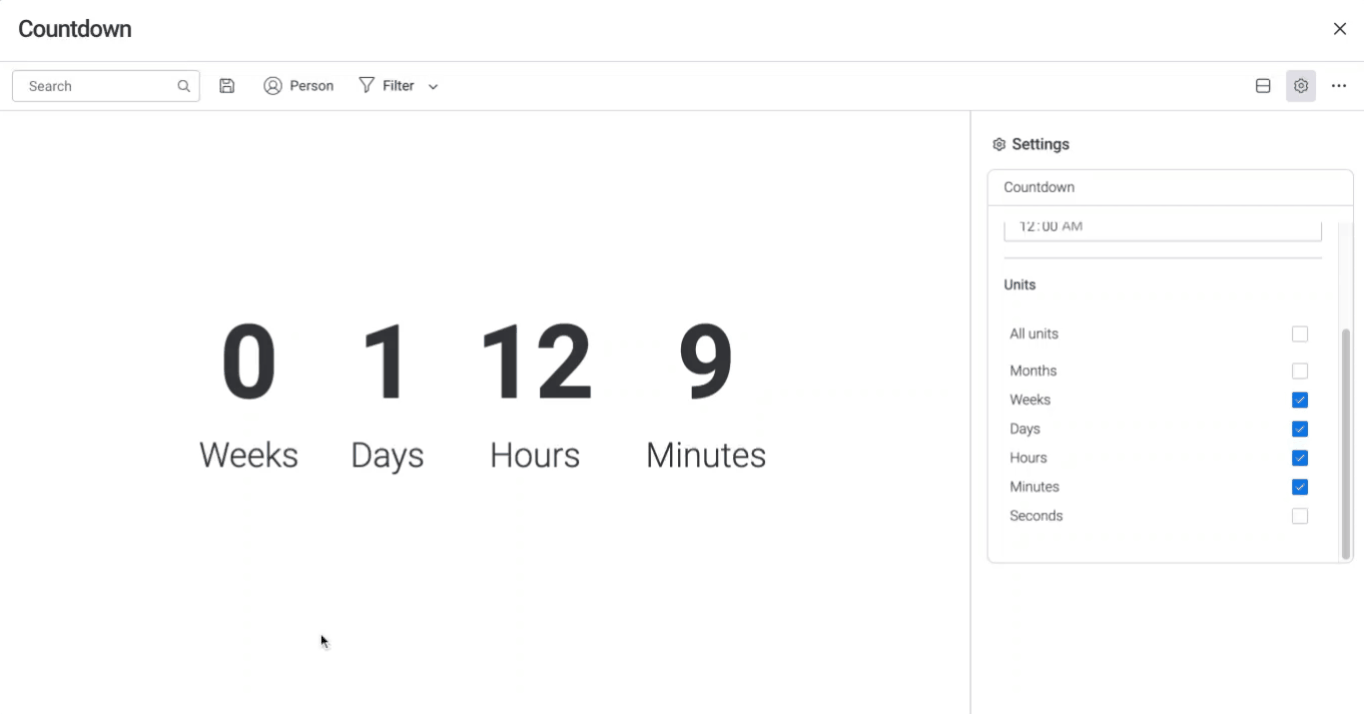Disable the Hours unit checkbox
The width and height of the screenshot is (1364, 714).
pos(1300,458)
